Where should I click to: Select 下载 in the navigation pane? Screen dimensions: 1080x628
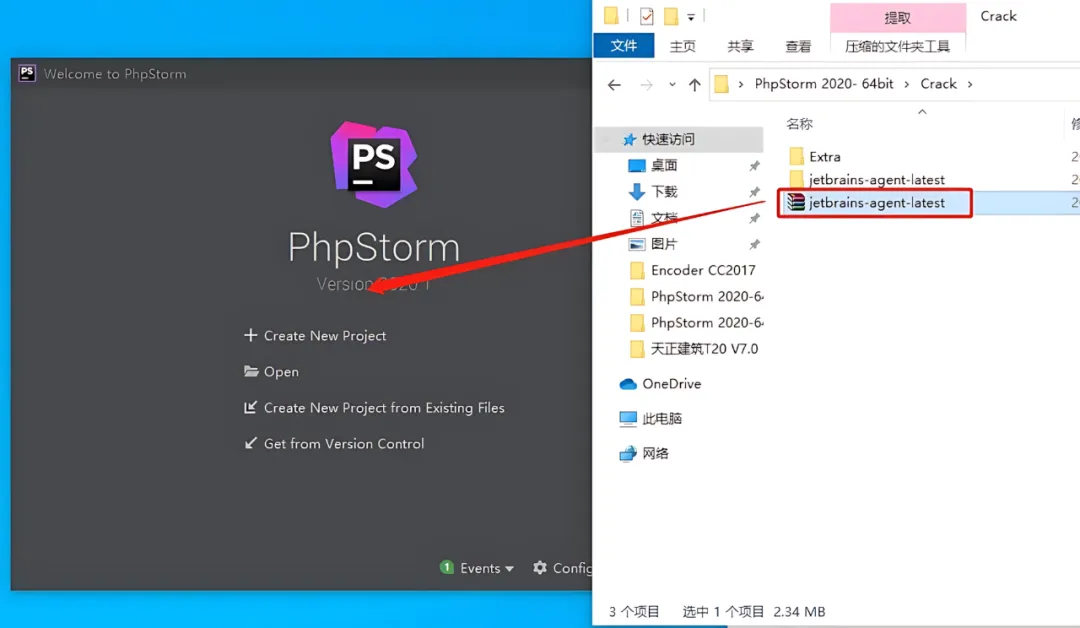click(664, 191)
